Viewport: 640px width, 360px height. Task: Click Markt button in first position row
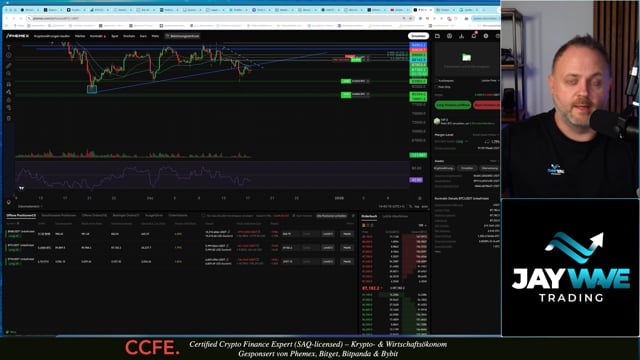pyautogui.click(x=347, y=234)
